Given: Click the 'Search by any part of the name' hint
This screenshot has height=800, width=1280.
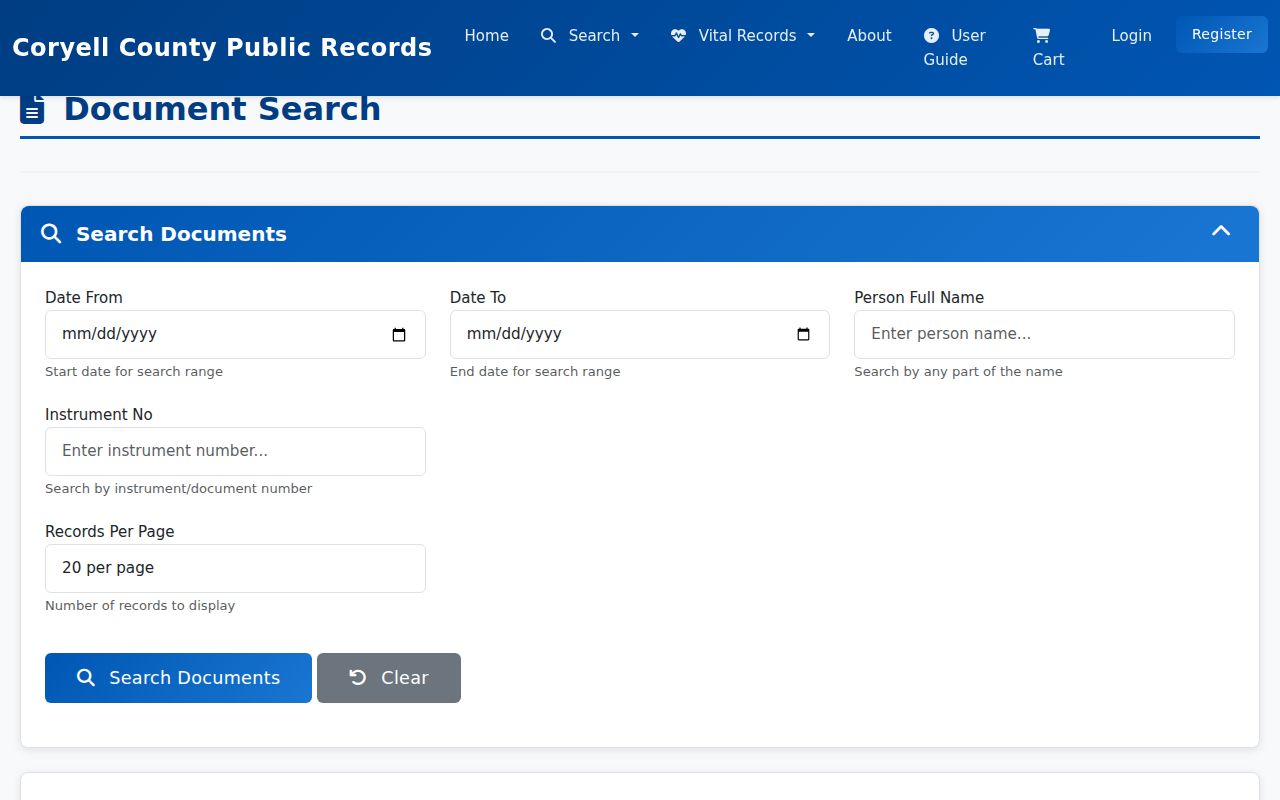Looking at the screenshot, I should pyautogui.click(x=958, y=372).
